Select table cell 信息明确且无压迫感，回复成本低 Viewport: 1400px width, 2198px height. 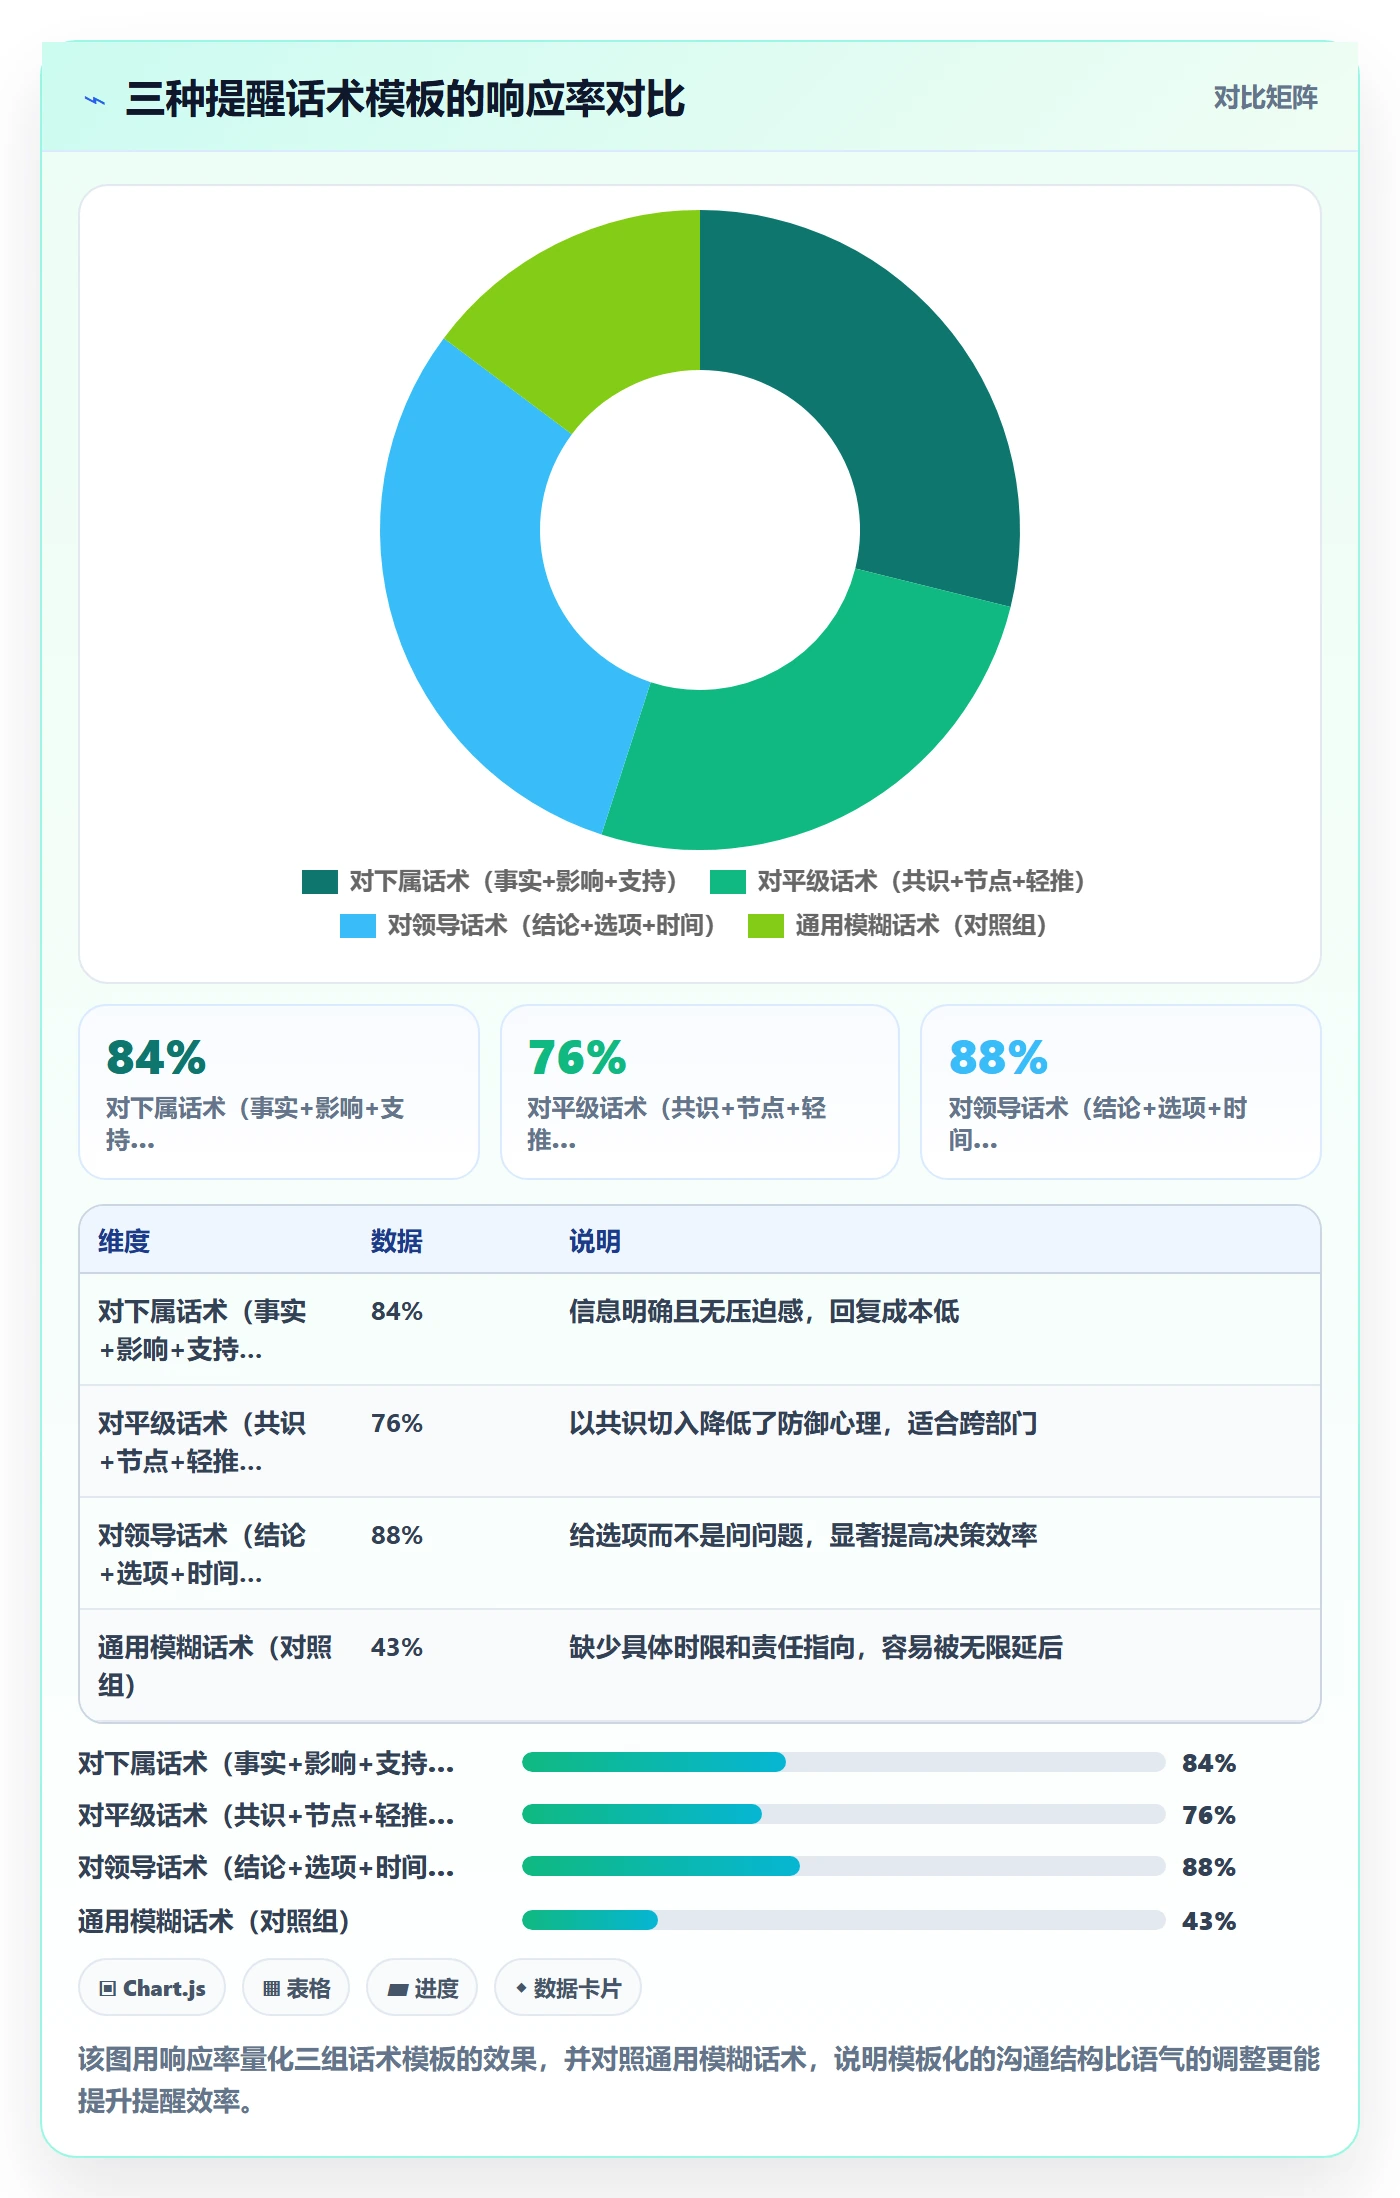click(764, 1311)
